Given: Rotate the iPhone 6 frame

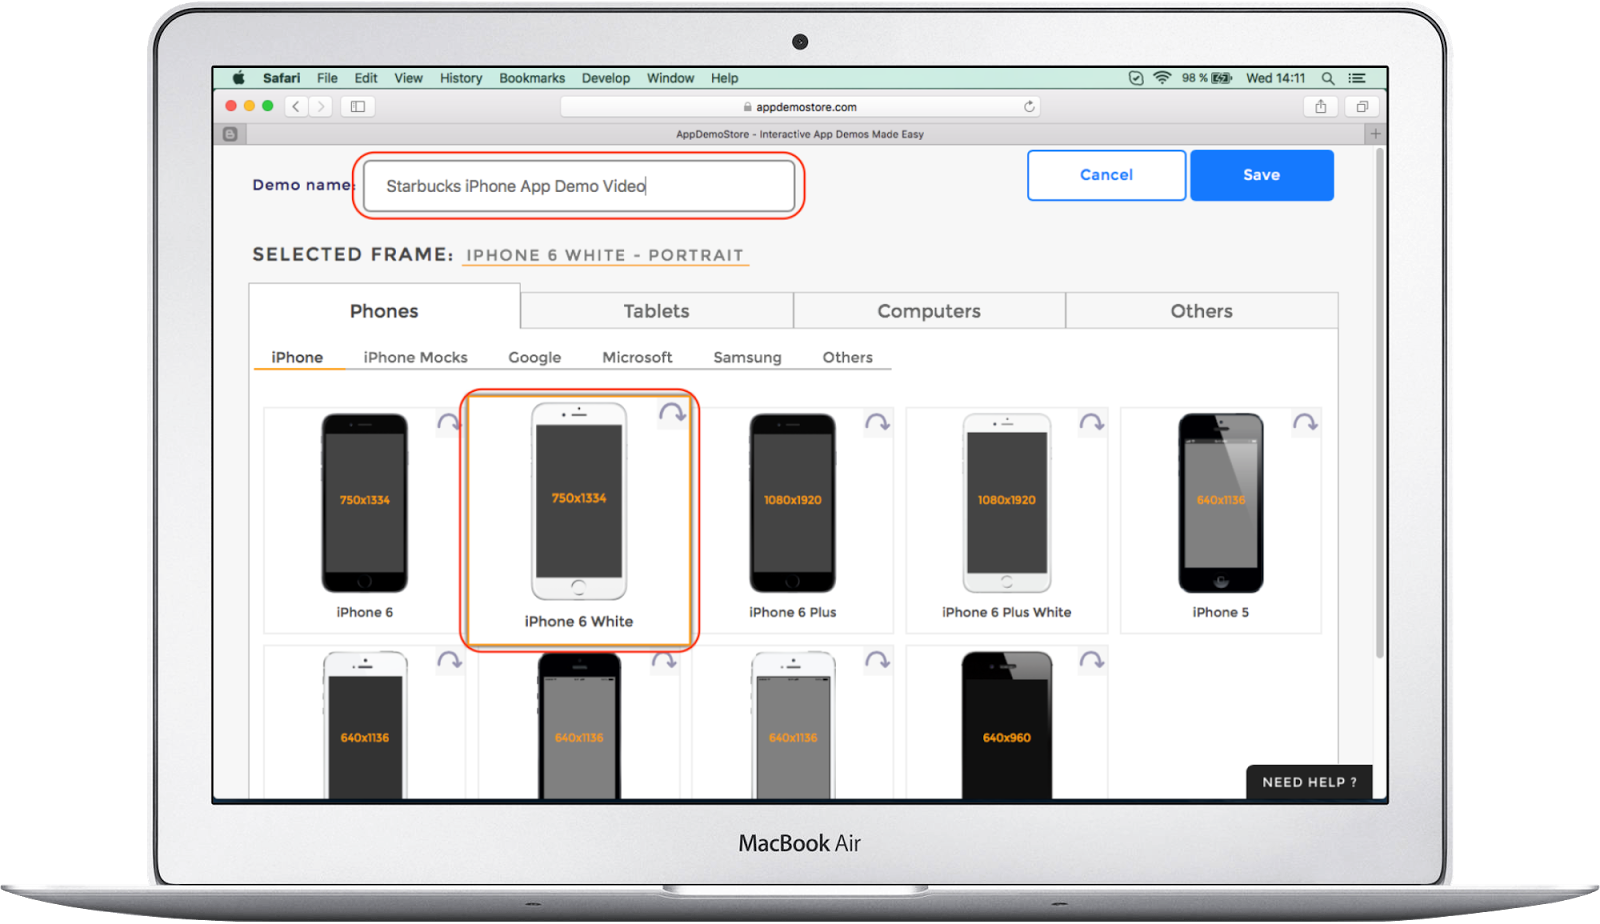Looking at the screenshot, I should 449,423.
